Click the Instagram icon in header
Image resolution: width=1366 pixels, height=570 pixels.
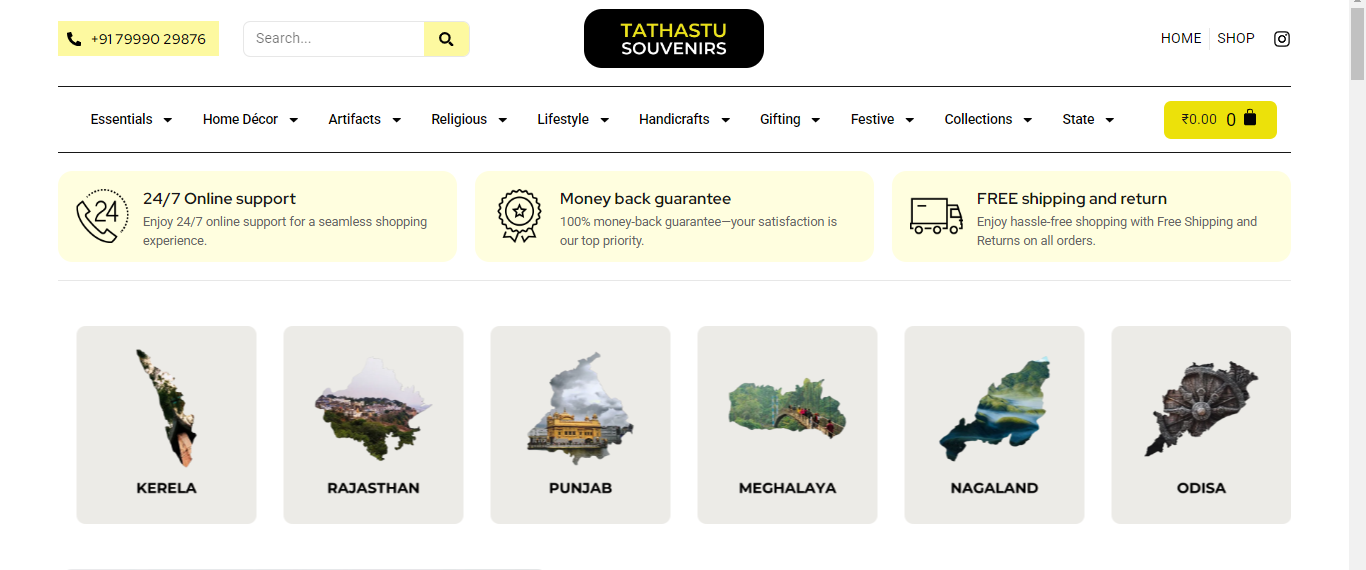click(x=1282, y=39)
